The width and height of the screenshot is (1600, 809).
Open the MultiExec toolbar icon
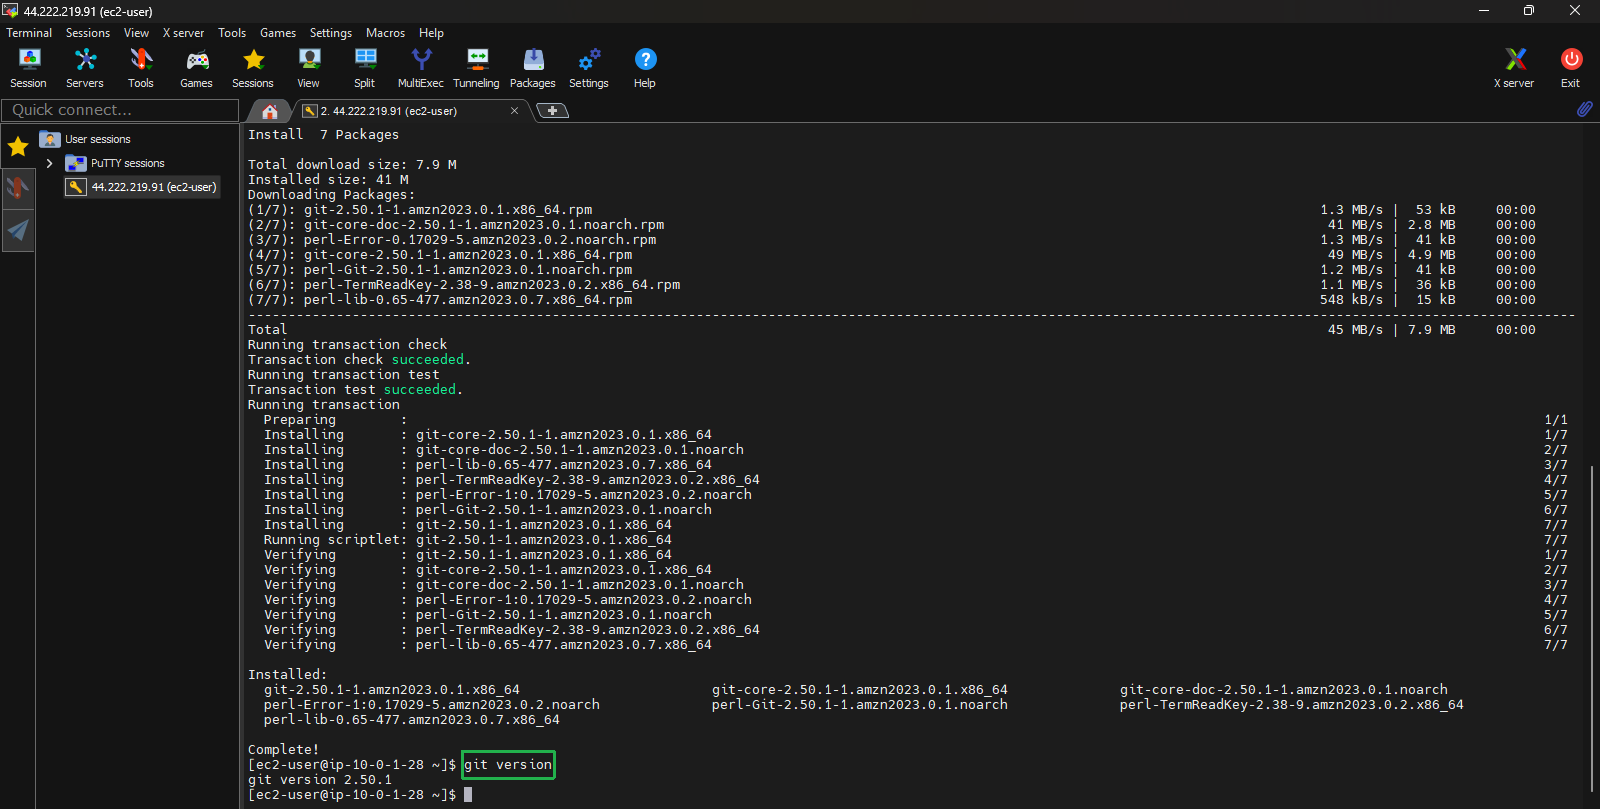[x=421, y=68]
